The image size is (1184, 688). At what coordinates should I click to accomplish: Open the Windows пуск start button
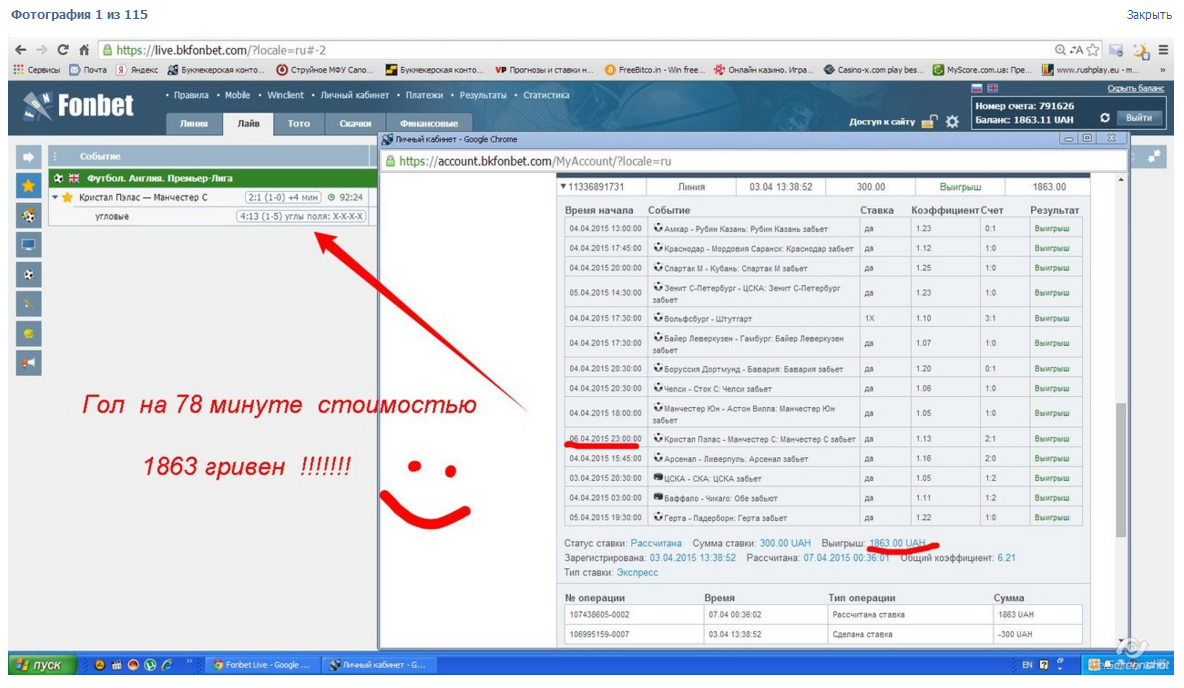click(42, 665)
